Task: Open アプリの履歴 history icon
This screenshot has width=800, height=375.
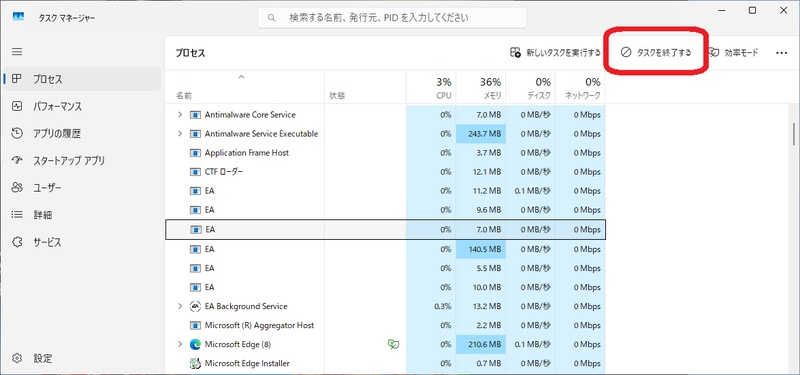Action: 17,134
